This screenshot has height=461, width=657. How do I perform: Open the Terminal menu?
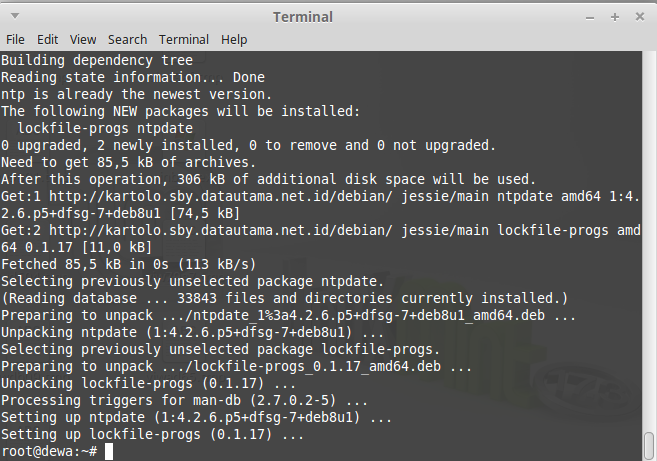coord(184,40)
